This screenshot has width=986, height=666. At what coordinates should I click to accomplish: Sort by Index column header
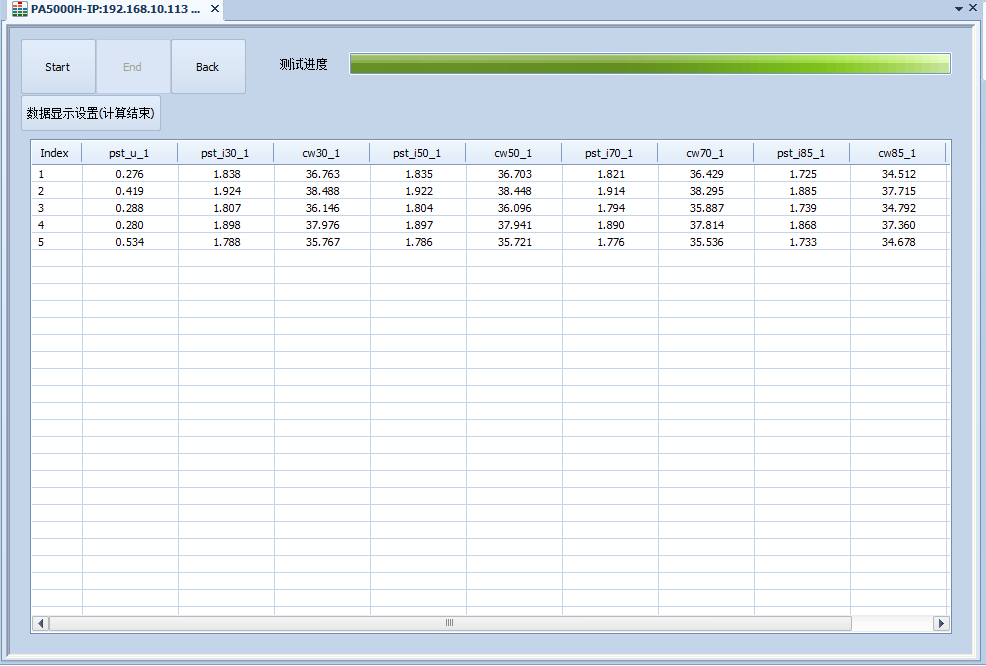pyautogui.click(x=55, y=153)
